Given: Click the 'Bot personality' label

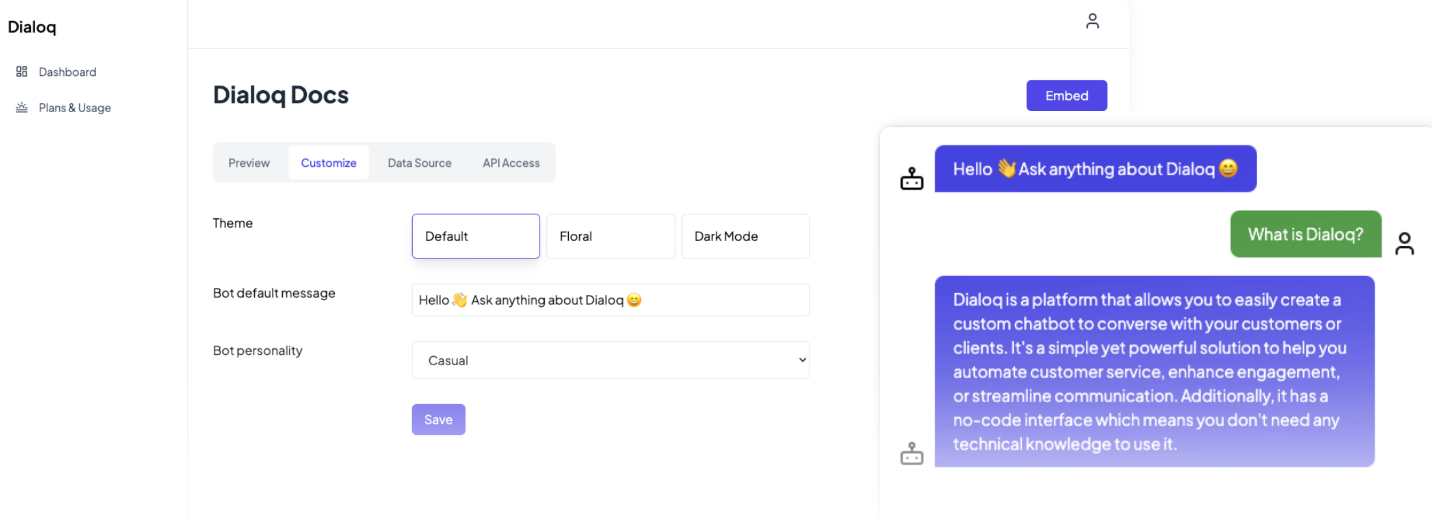Looking at the screenshot, I should coord(258,351).
